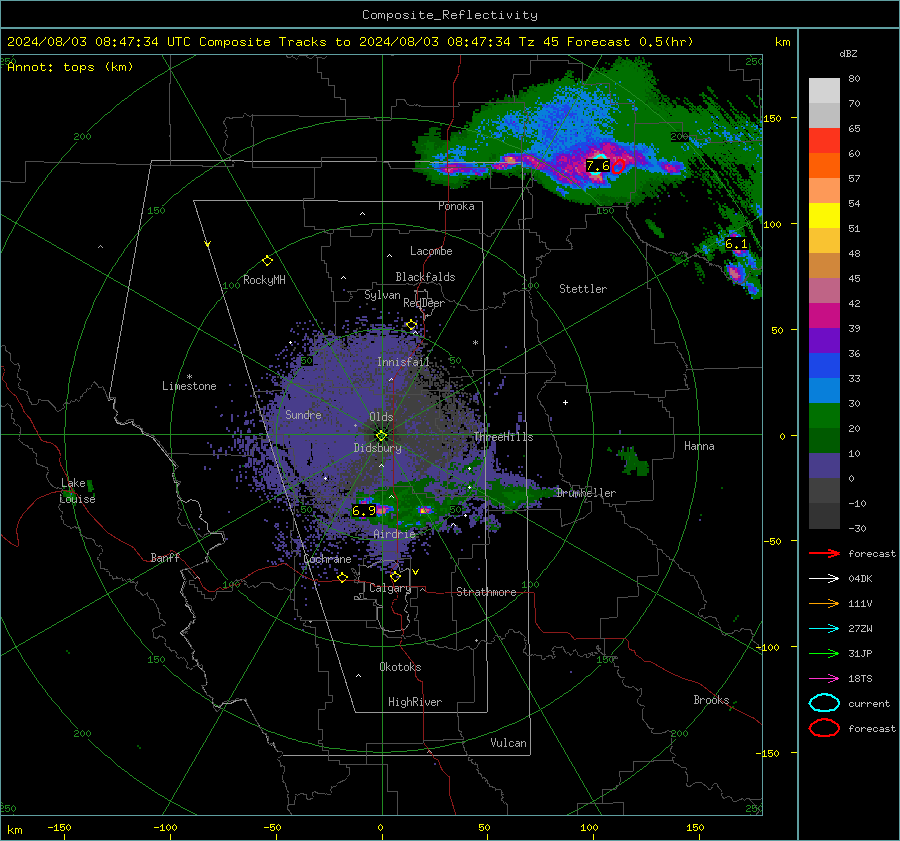Click the green 31JP arrow legend icon
900x841 pixels.
[x=824, y=653]
